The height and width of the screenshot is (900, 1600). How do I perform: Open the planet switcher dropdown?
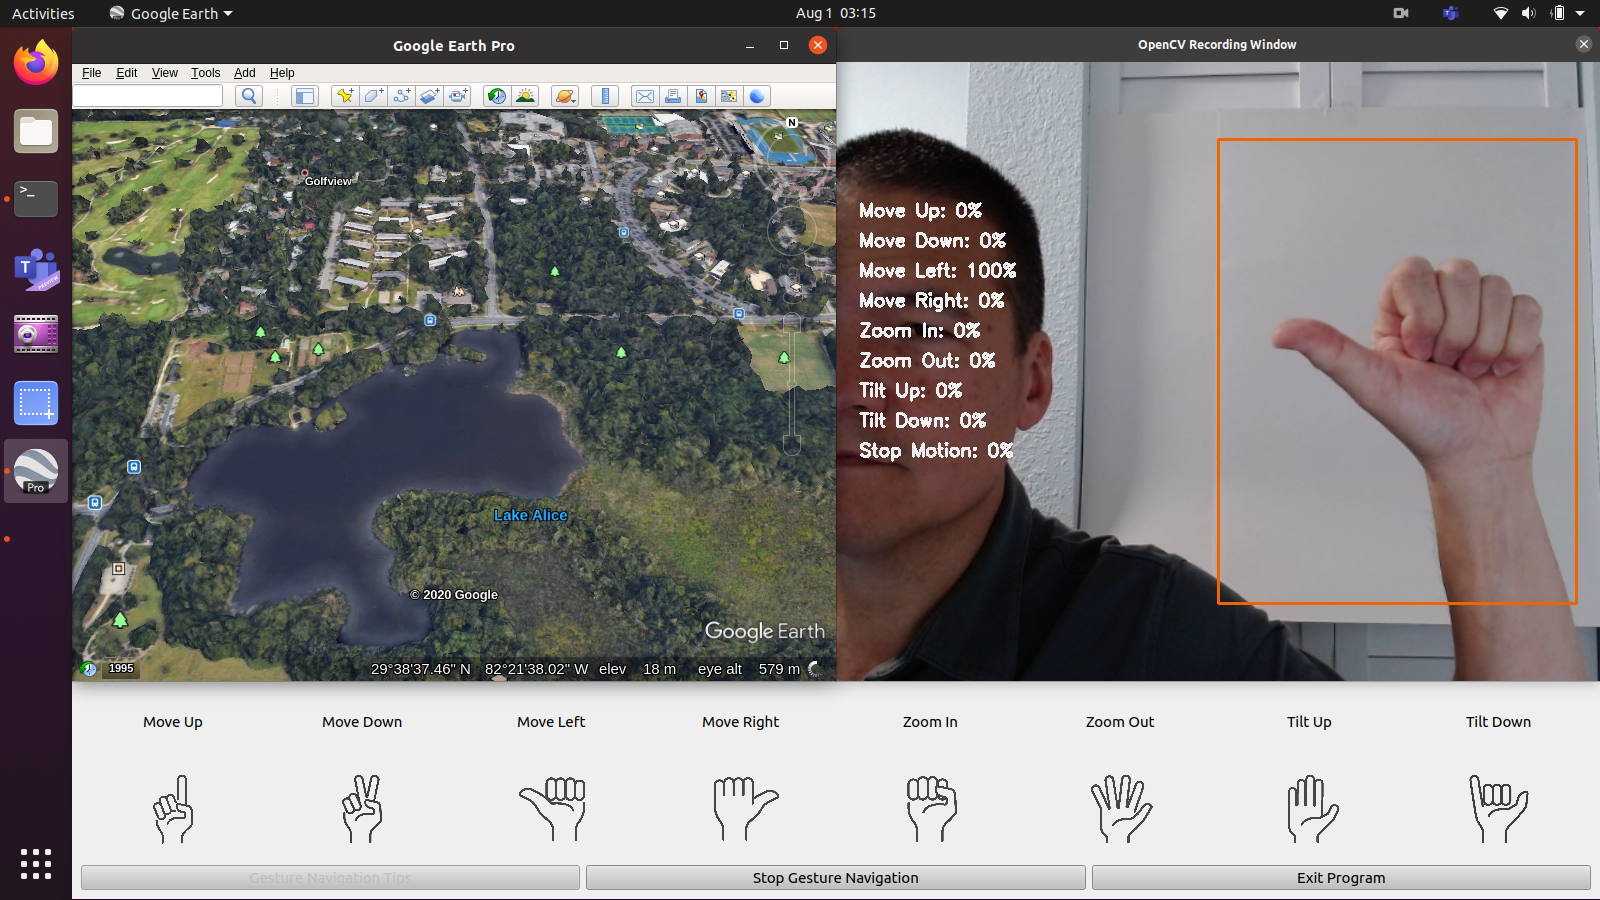point(565,96)
